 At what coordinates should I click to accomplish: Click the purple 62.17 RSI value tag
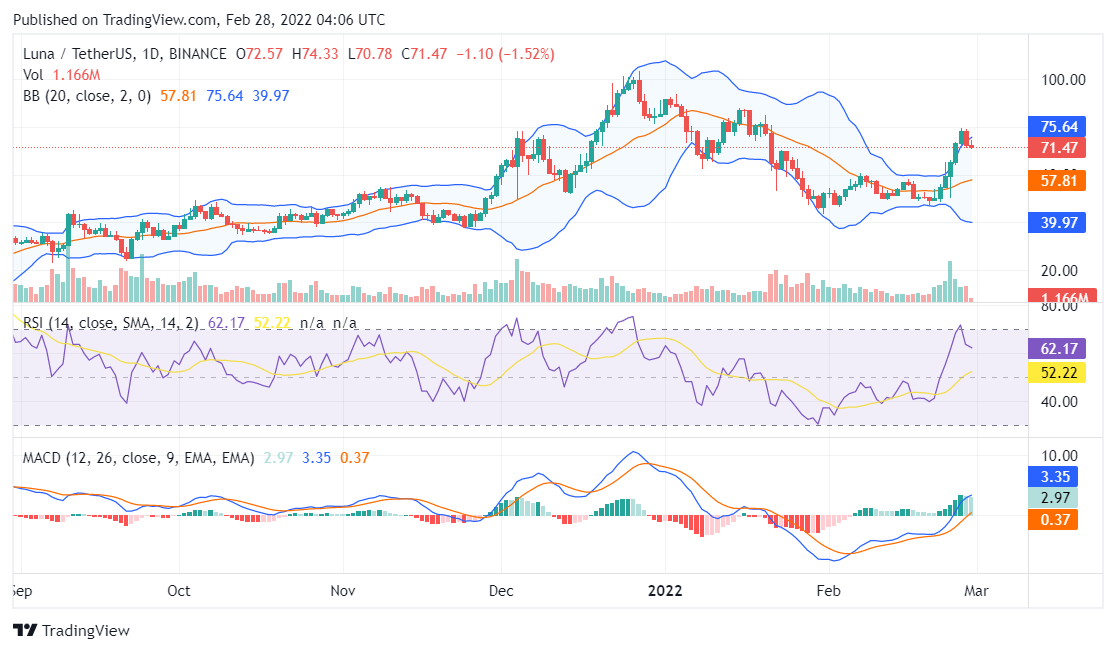[1058, 349]
